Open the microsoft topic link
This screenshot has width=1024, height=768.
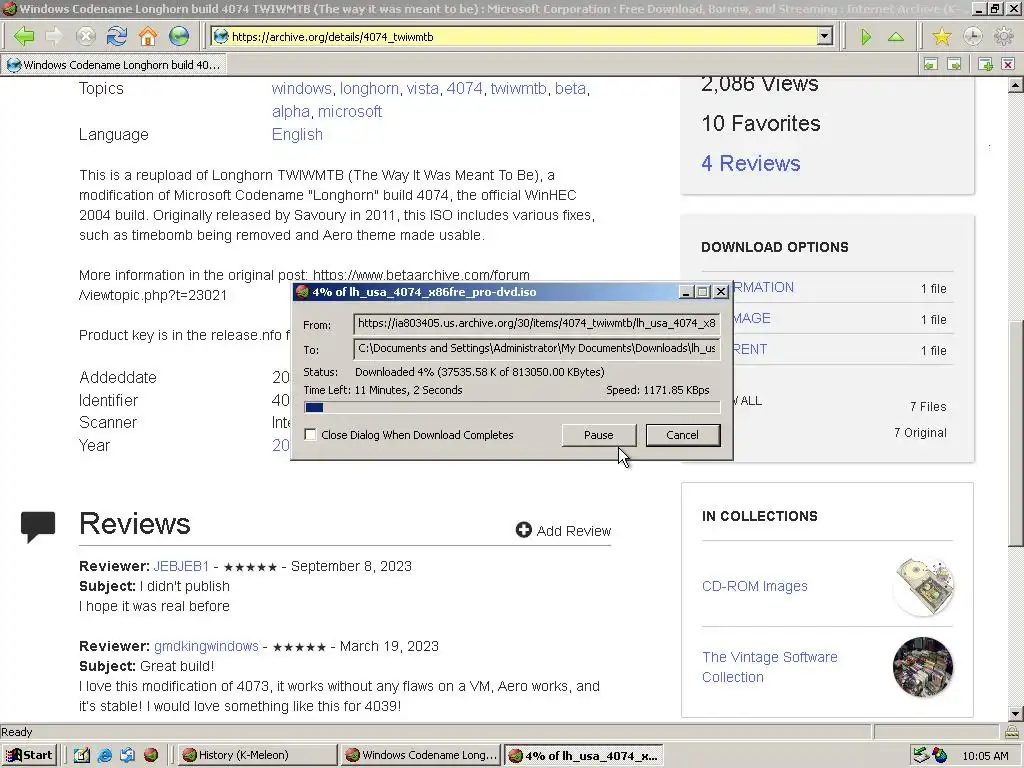click(349, 111)
